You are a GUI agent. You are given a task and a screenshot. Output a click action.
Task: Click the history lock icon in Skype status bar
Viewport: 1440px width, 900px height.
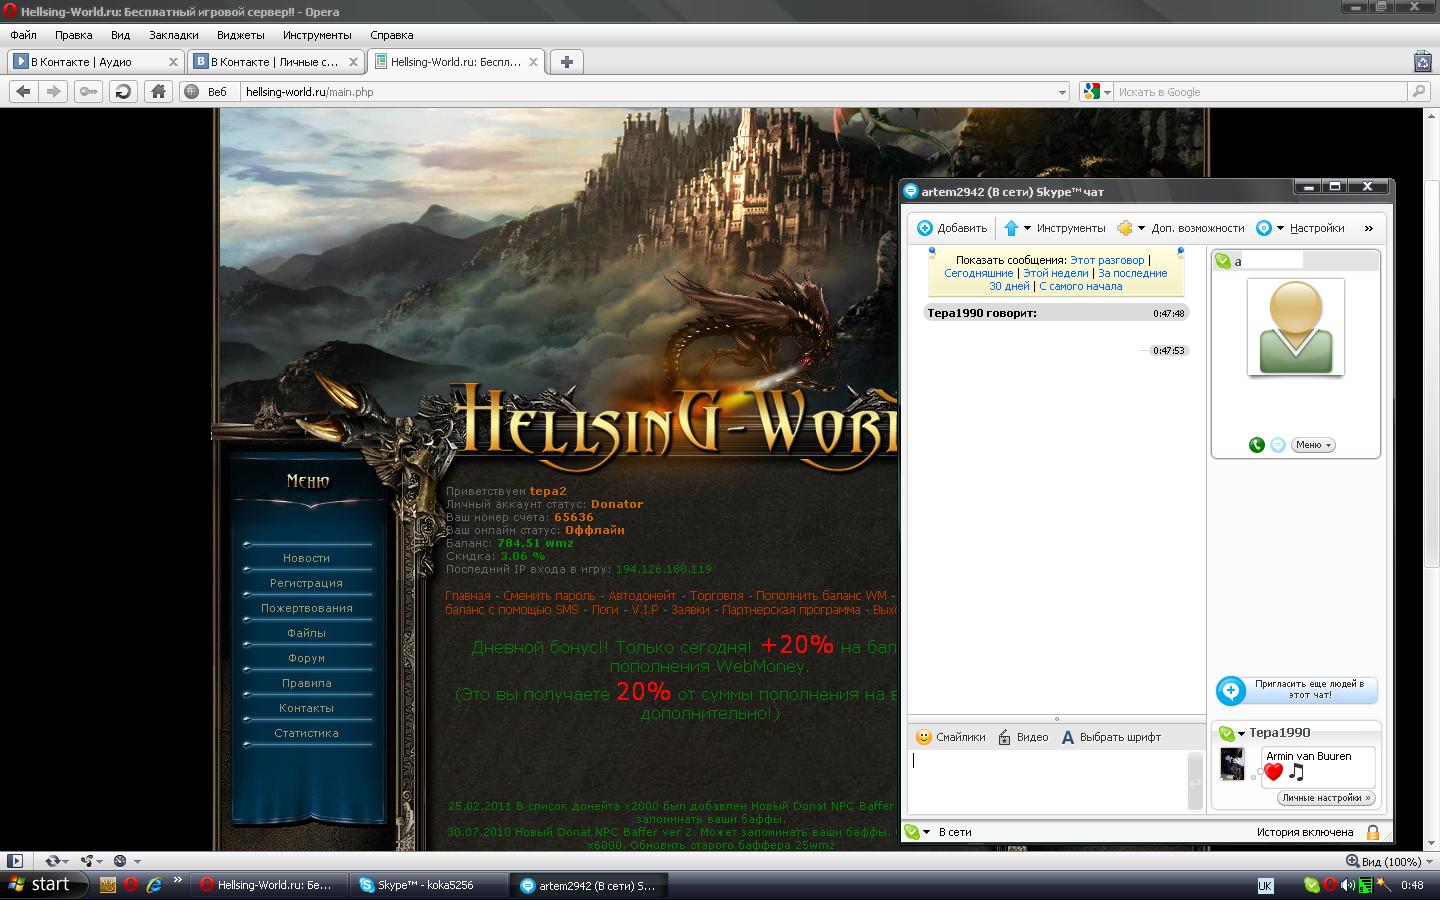pos(1373,832)
